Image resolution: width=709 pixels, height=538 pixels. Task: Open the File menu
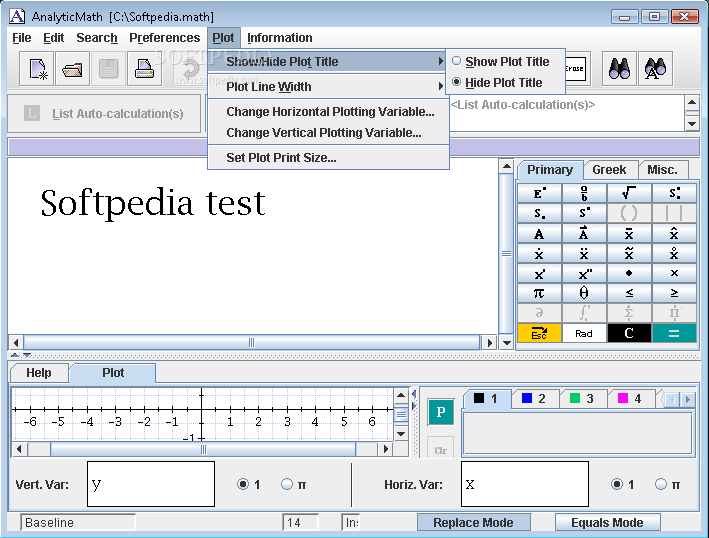click(x=22, y=38)
